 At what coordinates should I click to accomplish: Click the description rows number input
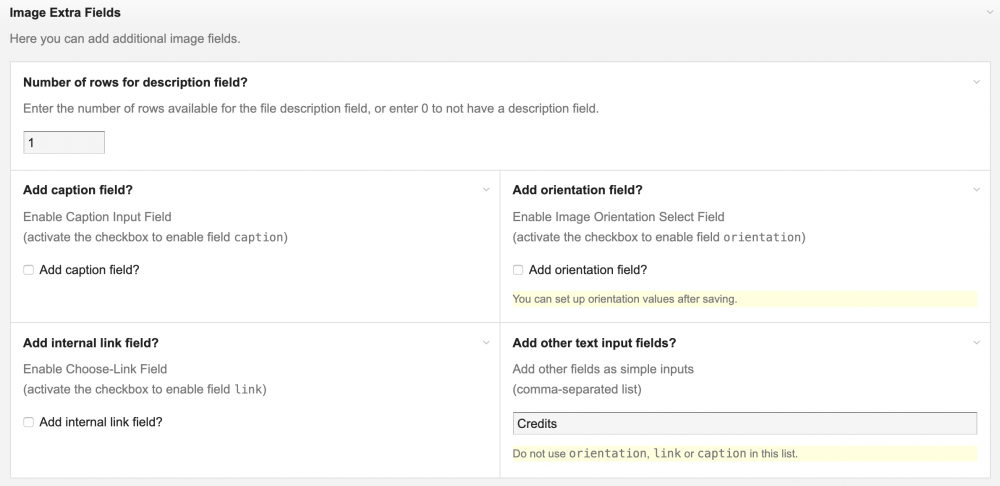(64, 143)
